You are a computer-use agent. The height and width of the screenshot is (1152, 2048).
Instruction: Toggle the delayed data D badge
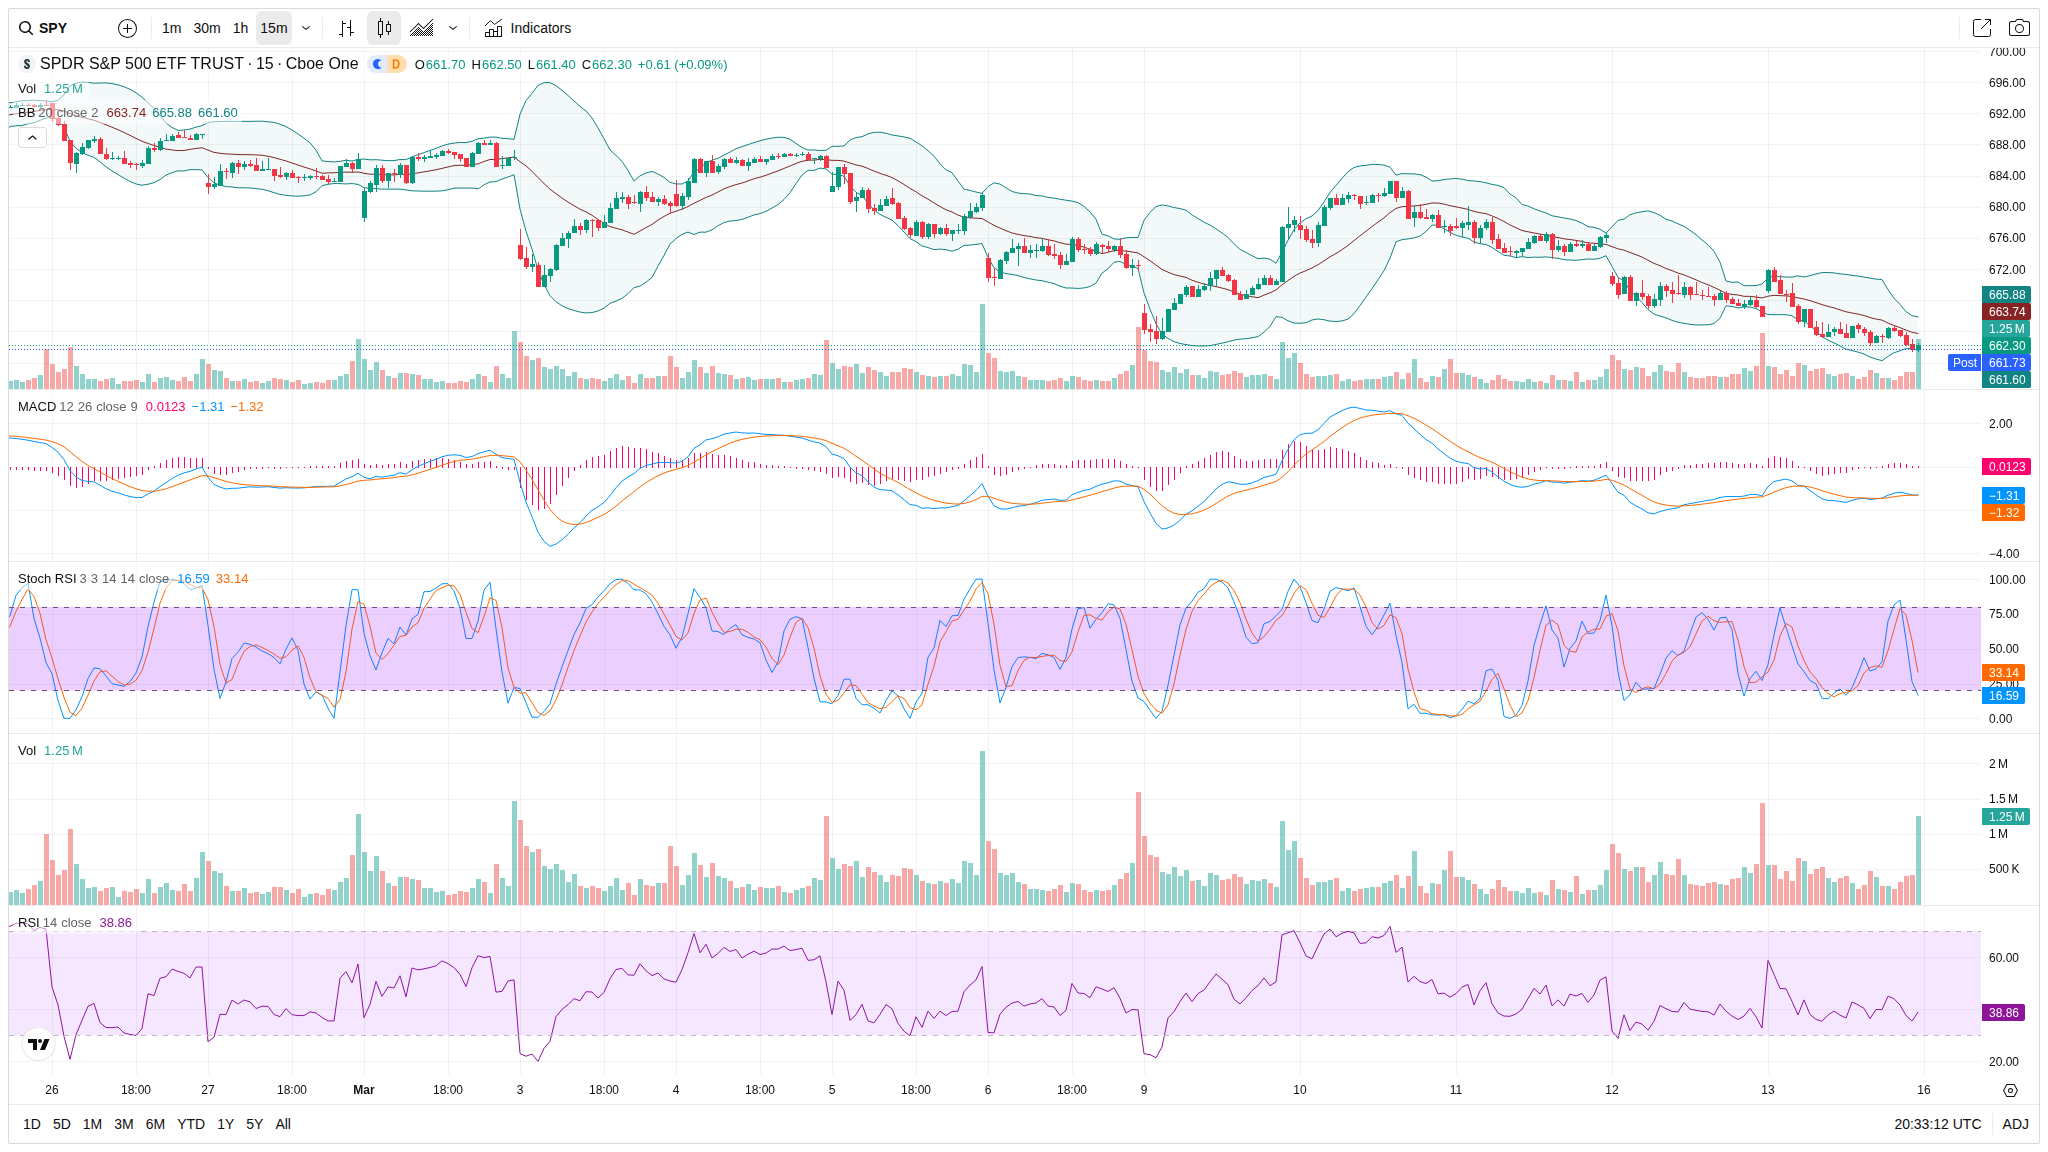click(x=396, y=64)
